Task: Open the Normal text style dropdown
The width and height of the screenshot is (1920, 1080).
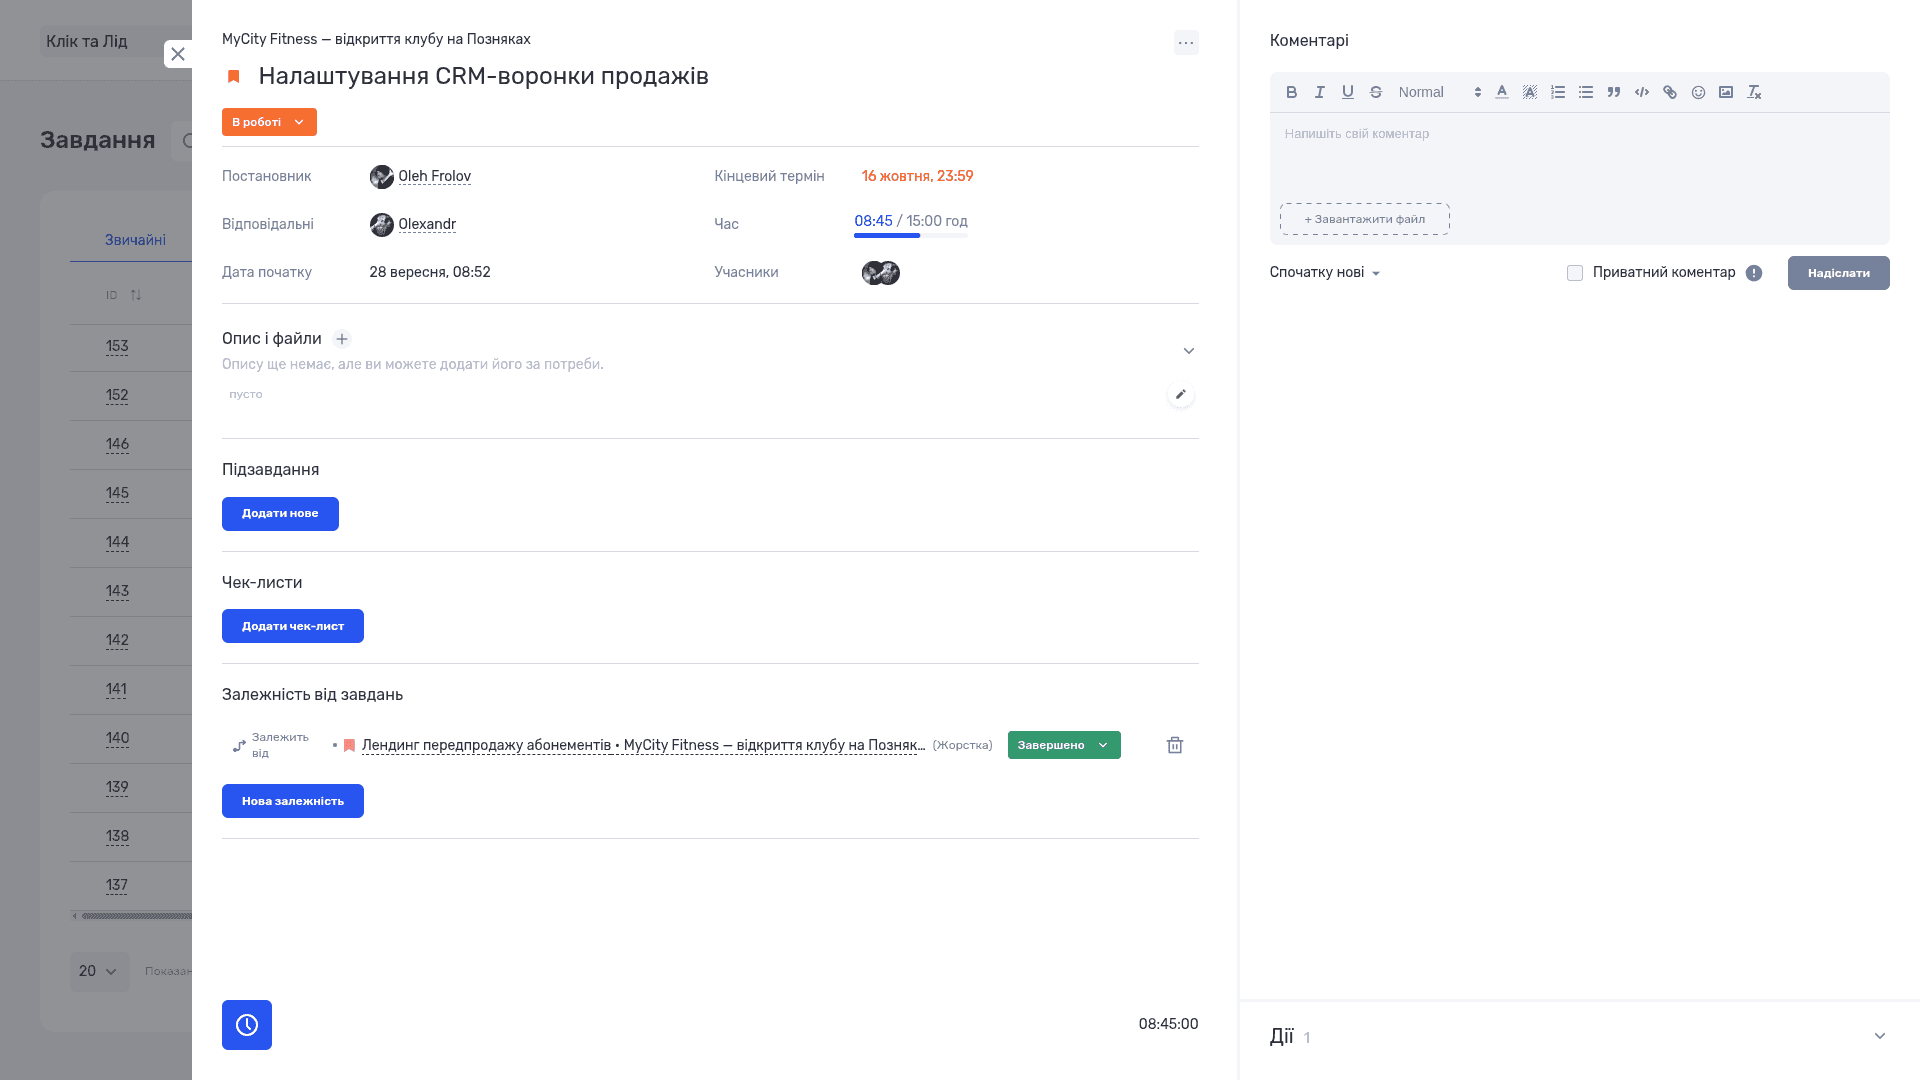Action: [x=1438, y=92]
